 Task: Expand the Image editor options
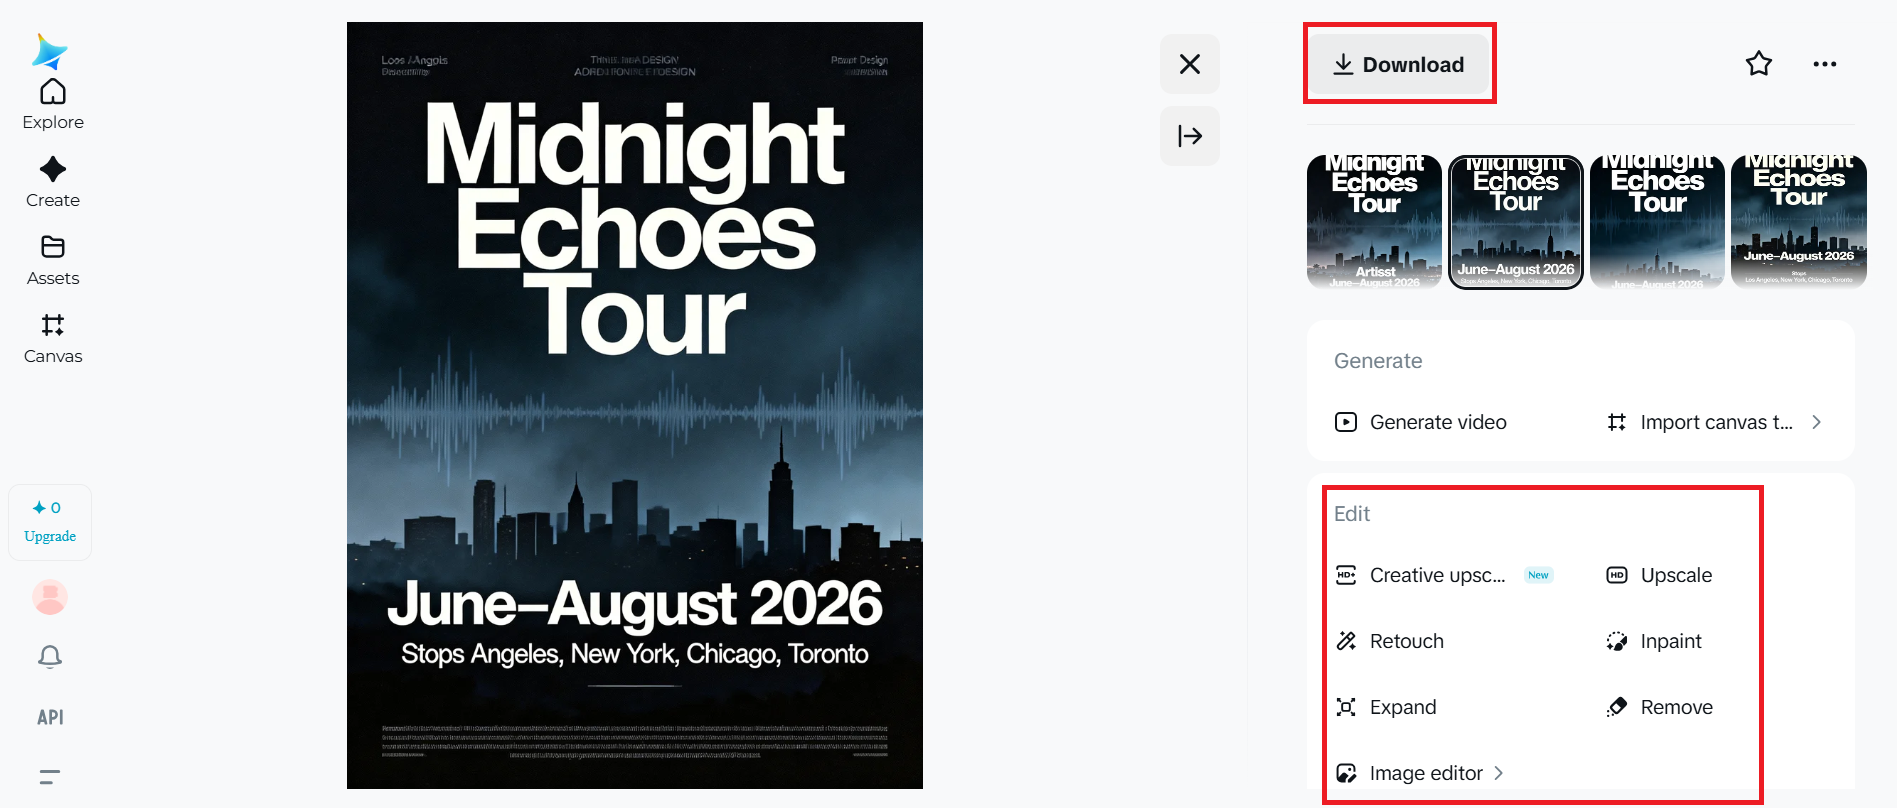coord(1425,773)
